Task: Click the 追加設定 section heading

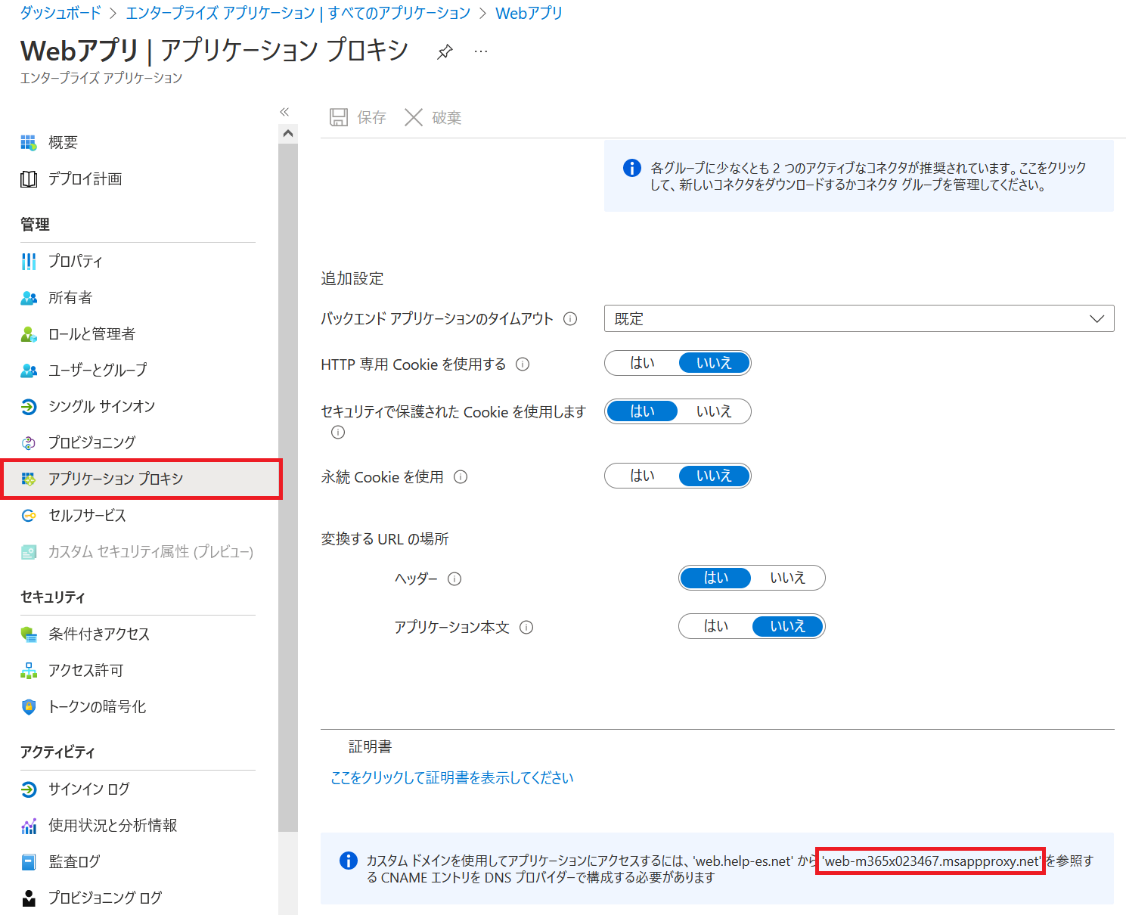Action: 353,279
